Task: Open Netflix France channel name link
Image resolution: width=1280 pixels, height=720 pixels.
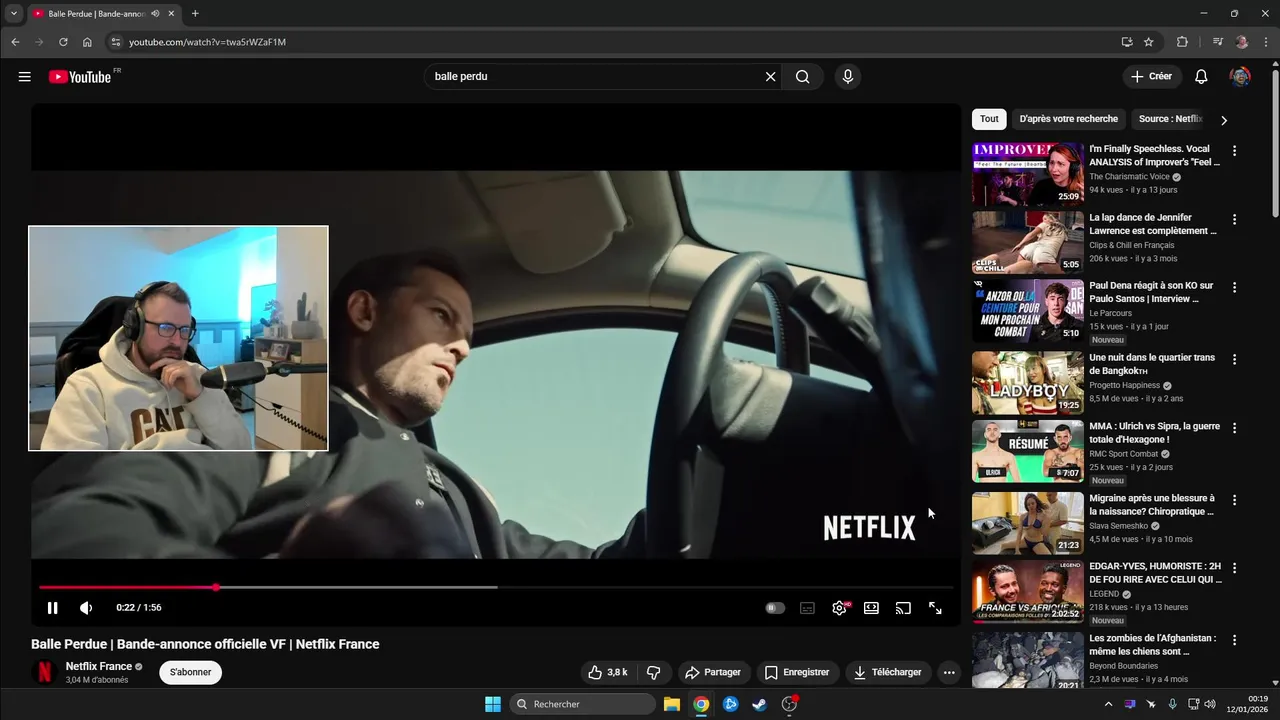Action: tap(99, 666)
